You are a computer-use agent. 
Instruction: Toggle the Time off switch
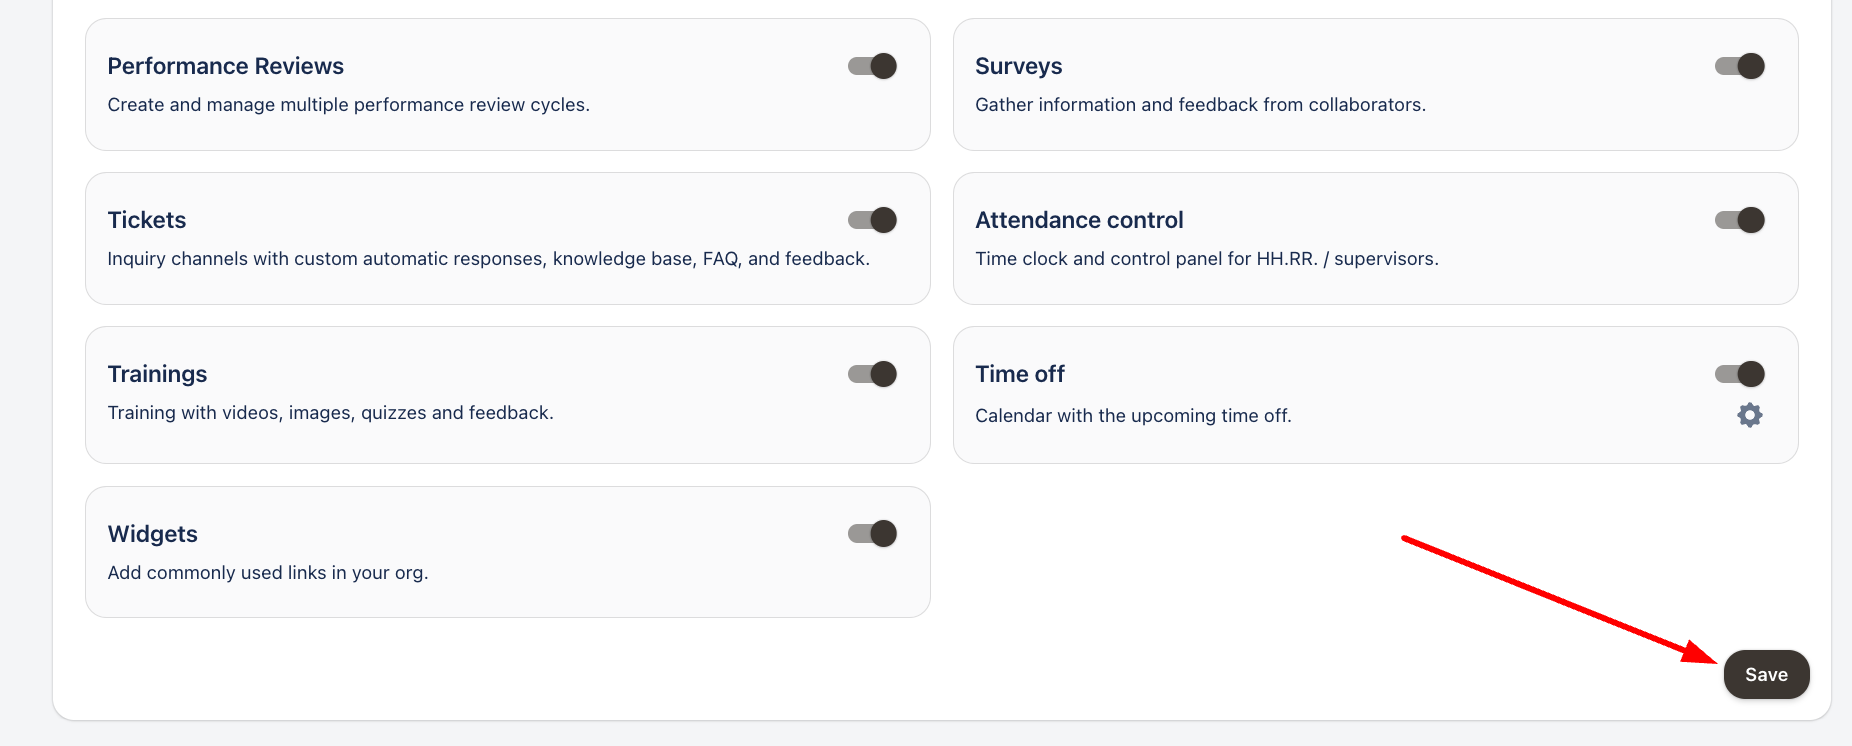tap(1740, 374)
